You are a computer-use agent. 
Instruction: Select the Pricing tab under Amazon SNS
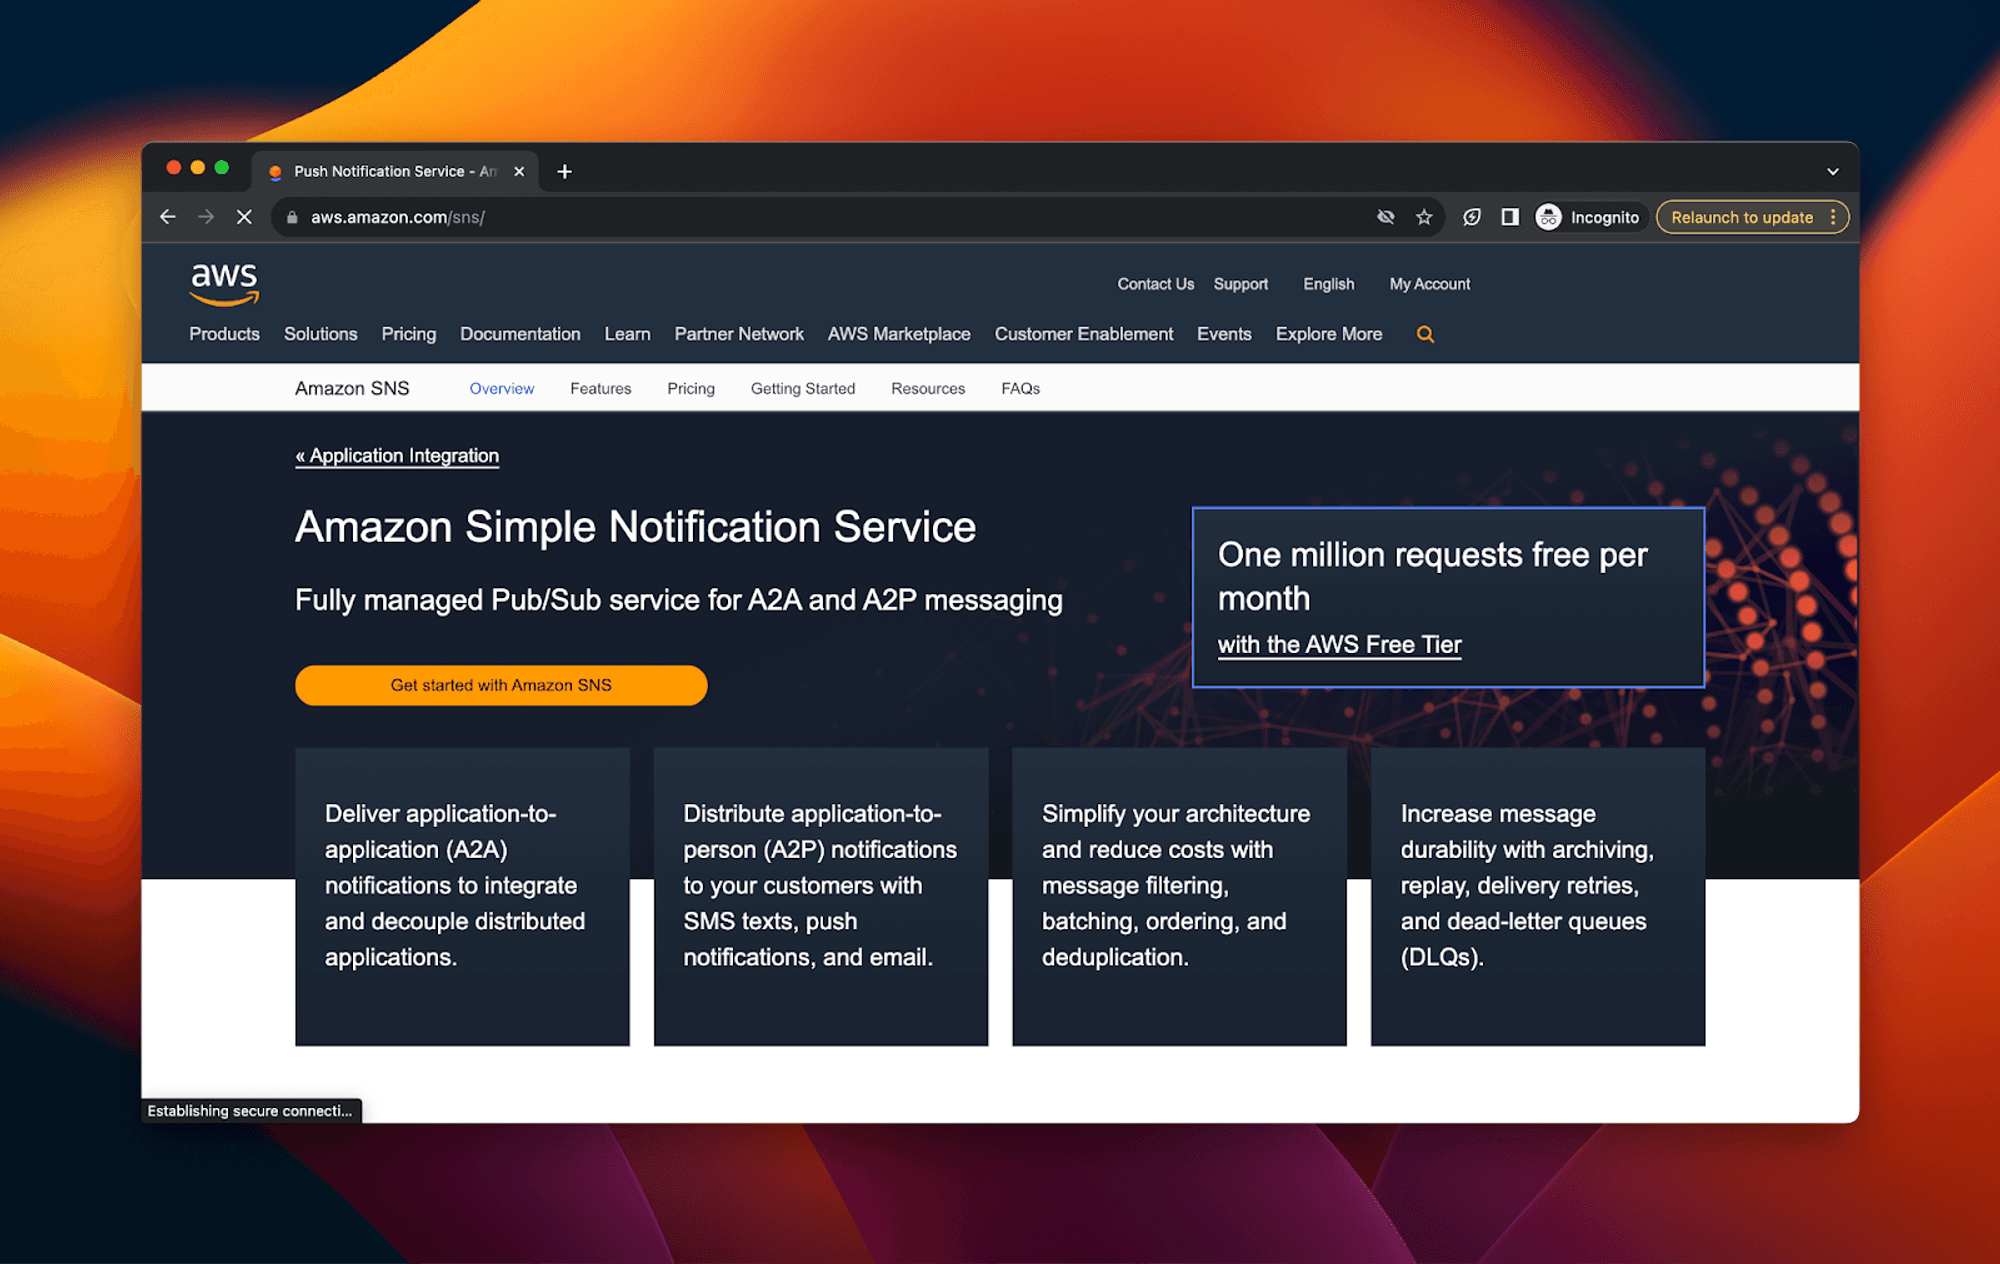pos(691,388)
